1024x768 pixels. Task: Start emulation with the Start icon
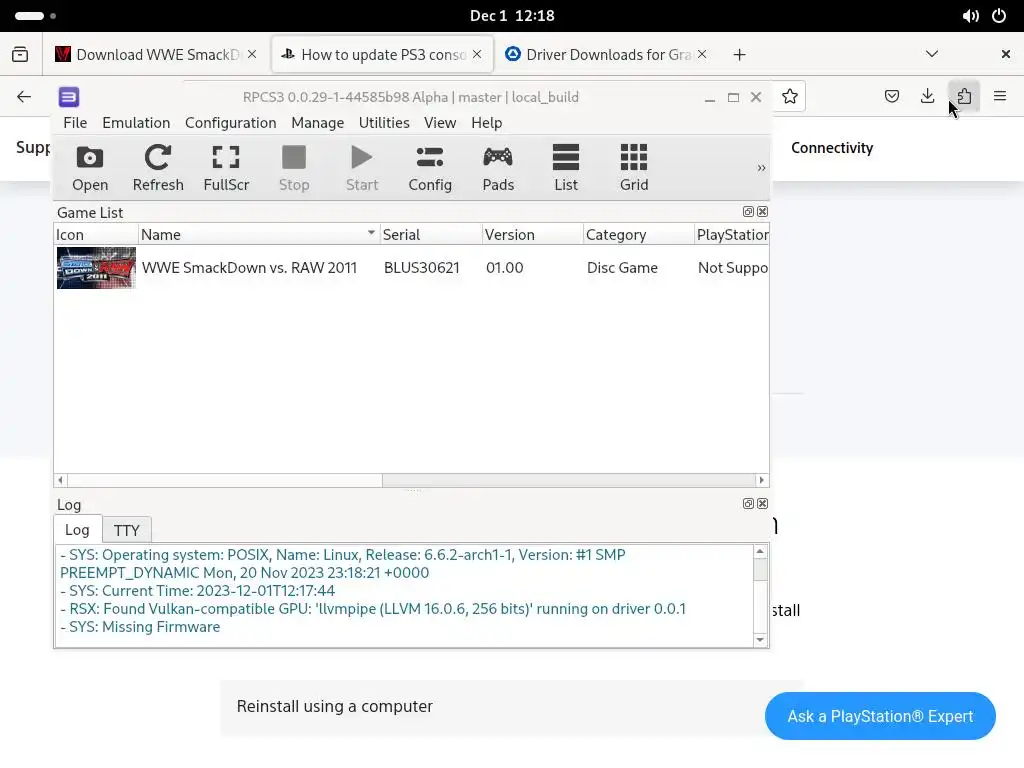(362, 168)
